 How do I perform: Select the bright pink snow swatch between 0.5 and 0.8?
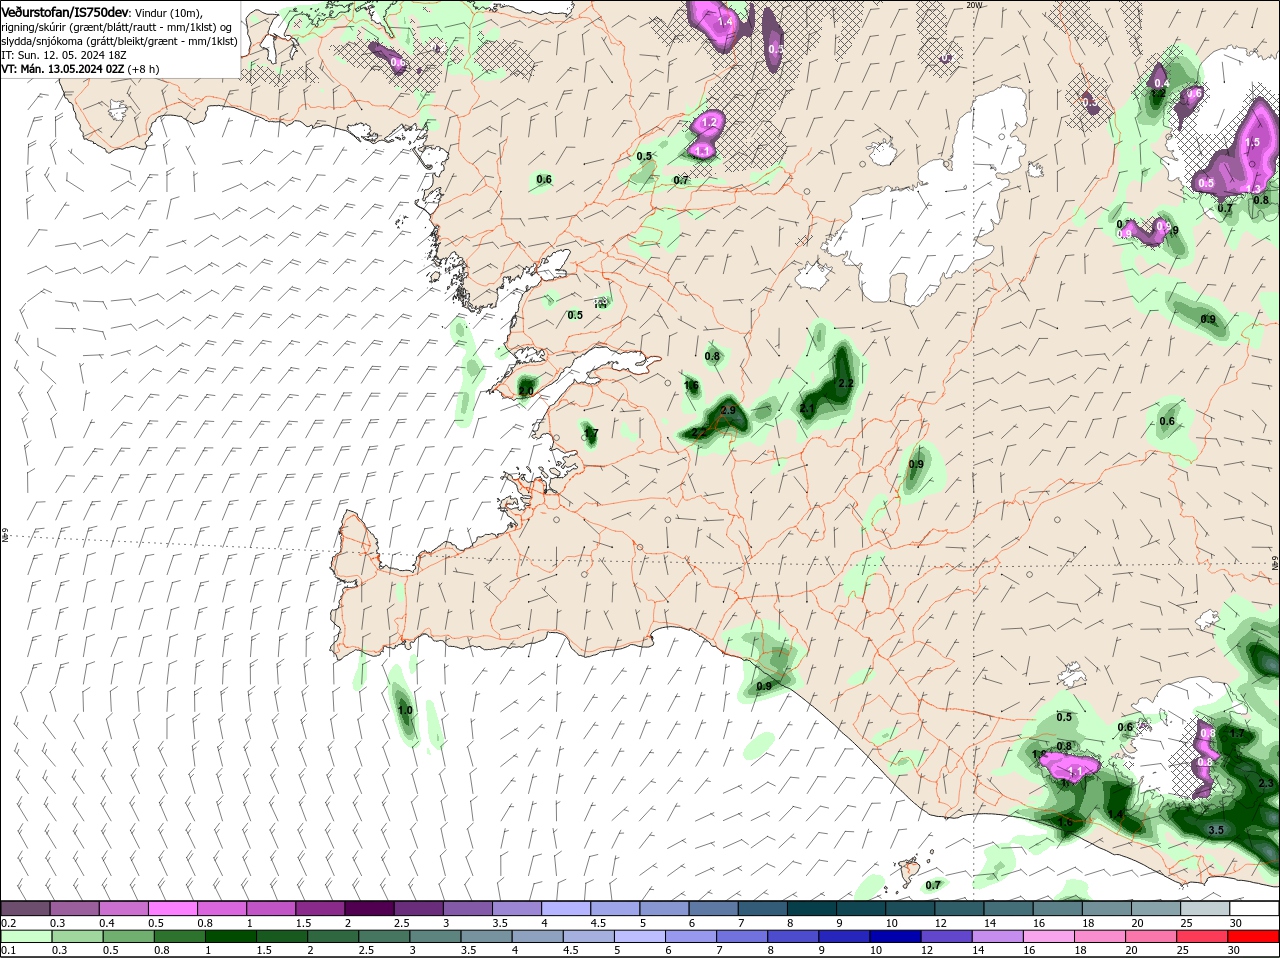click(173, 908)
